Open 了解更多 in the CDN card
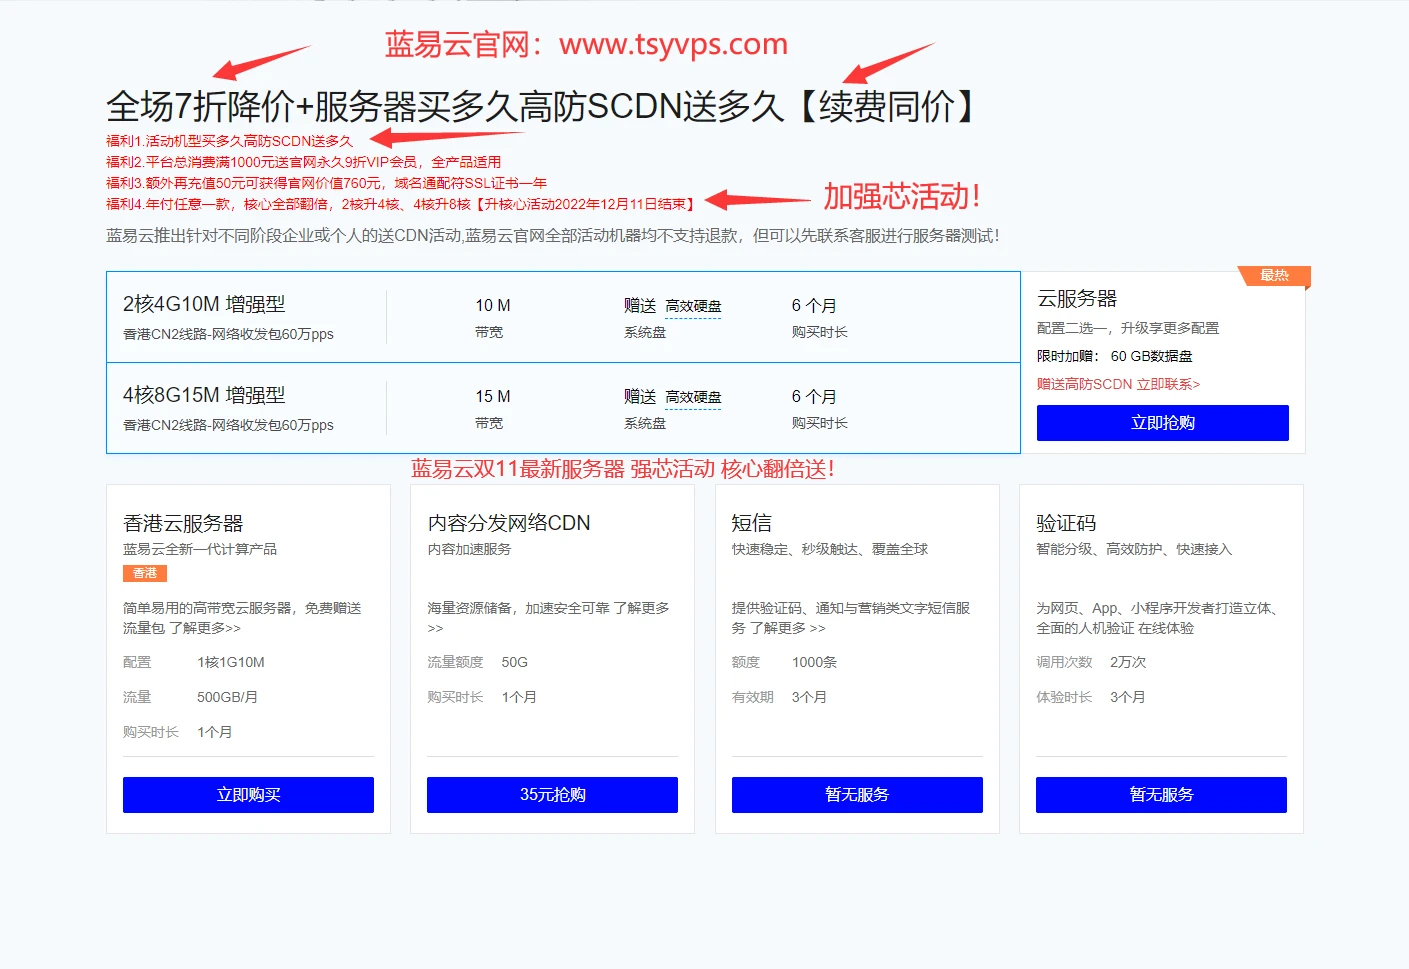This screenshot has width=1409, height=969. [641, 608]
